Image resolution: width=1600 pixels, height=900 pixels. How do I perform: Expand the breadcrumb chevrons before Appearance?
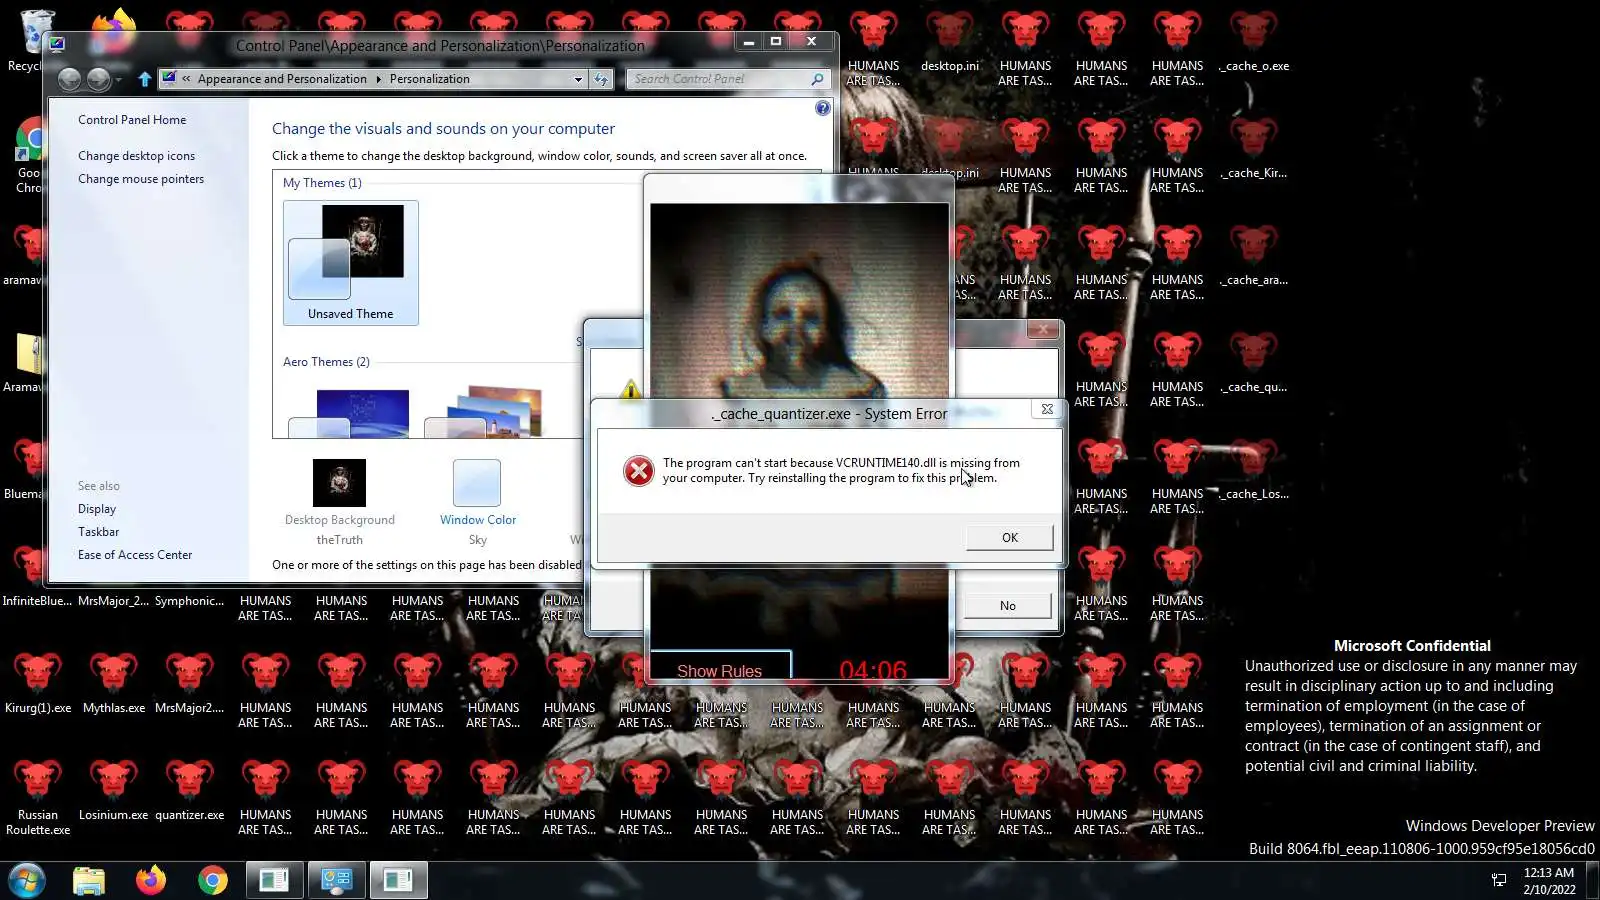(x=186, y=79)
